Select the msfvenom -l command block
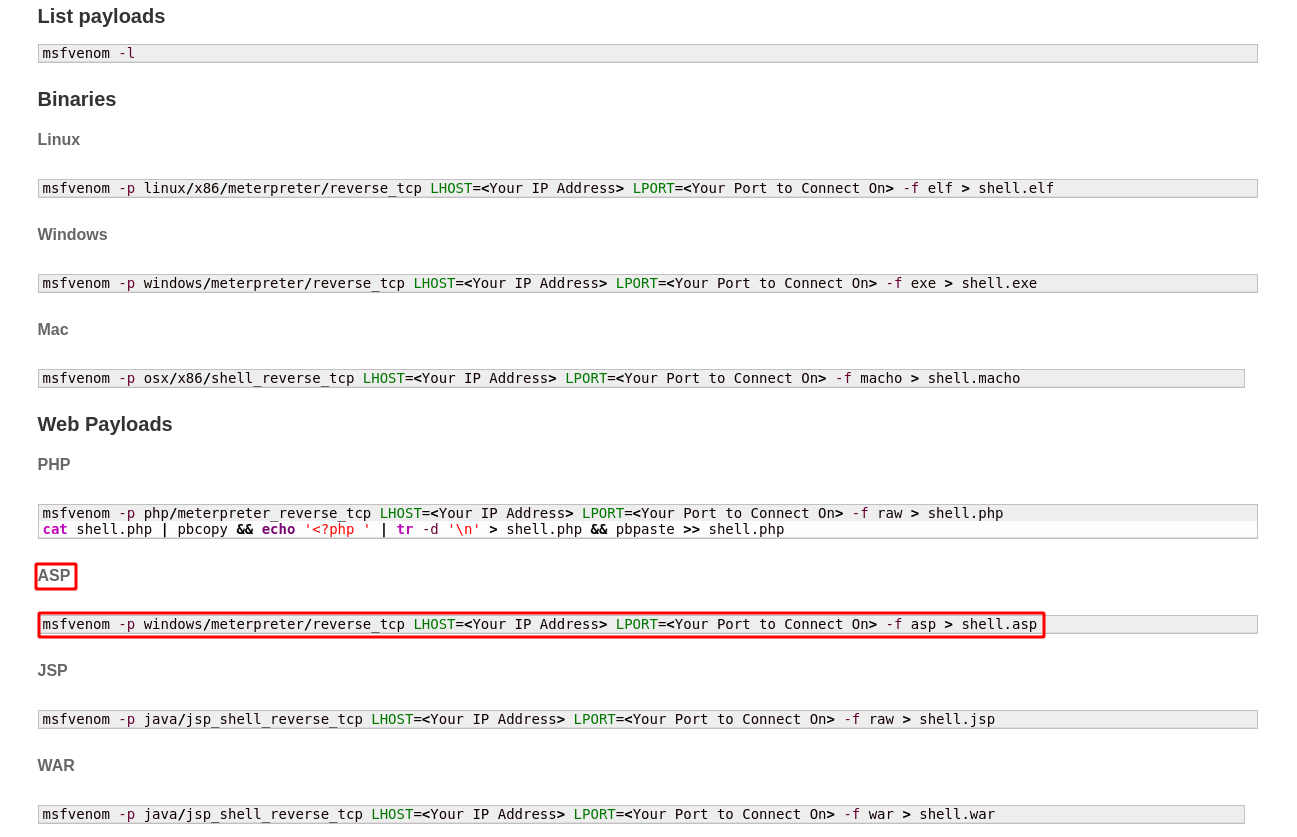Screen dimensions: 1297x837 pyautogui.click(x=647, y=53)
